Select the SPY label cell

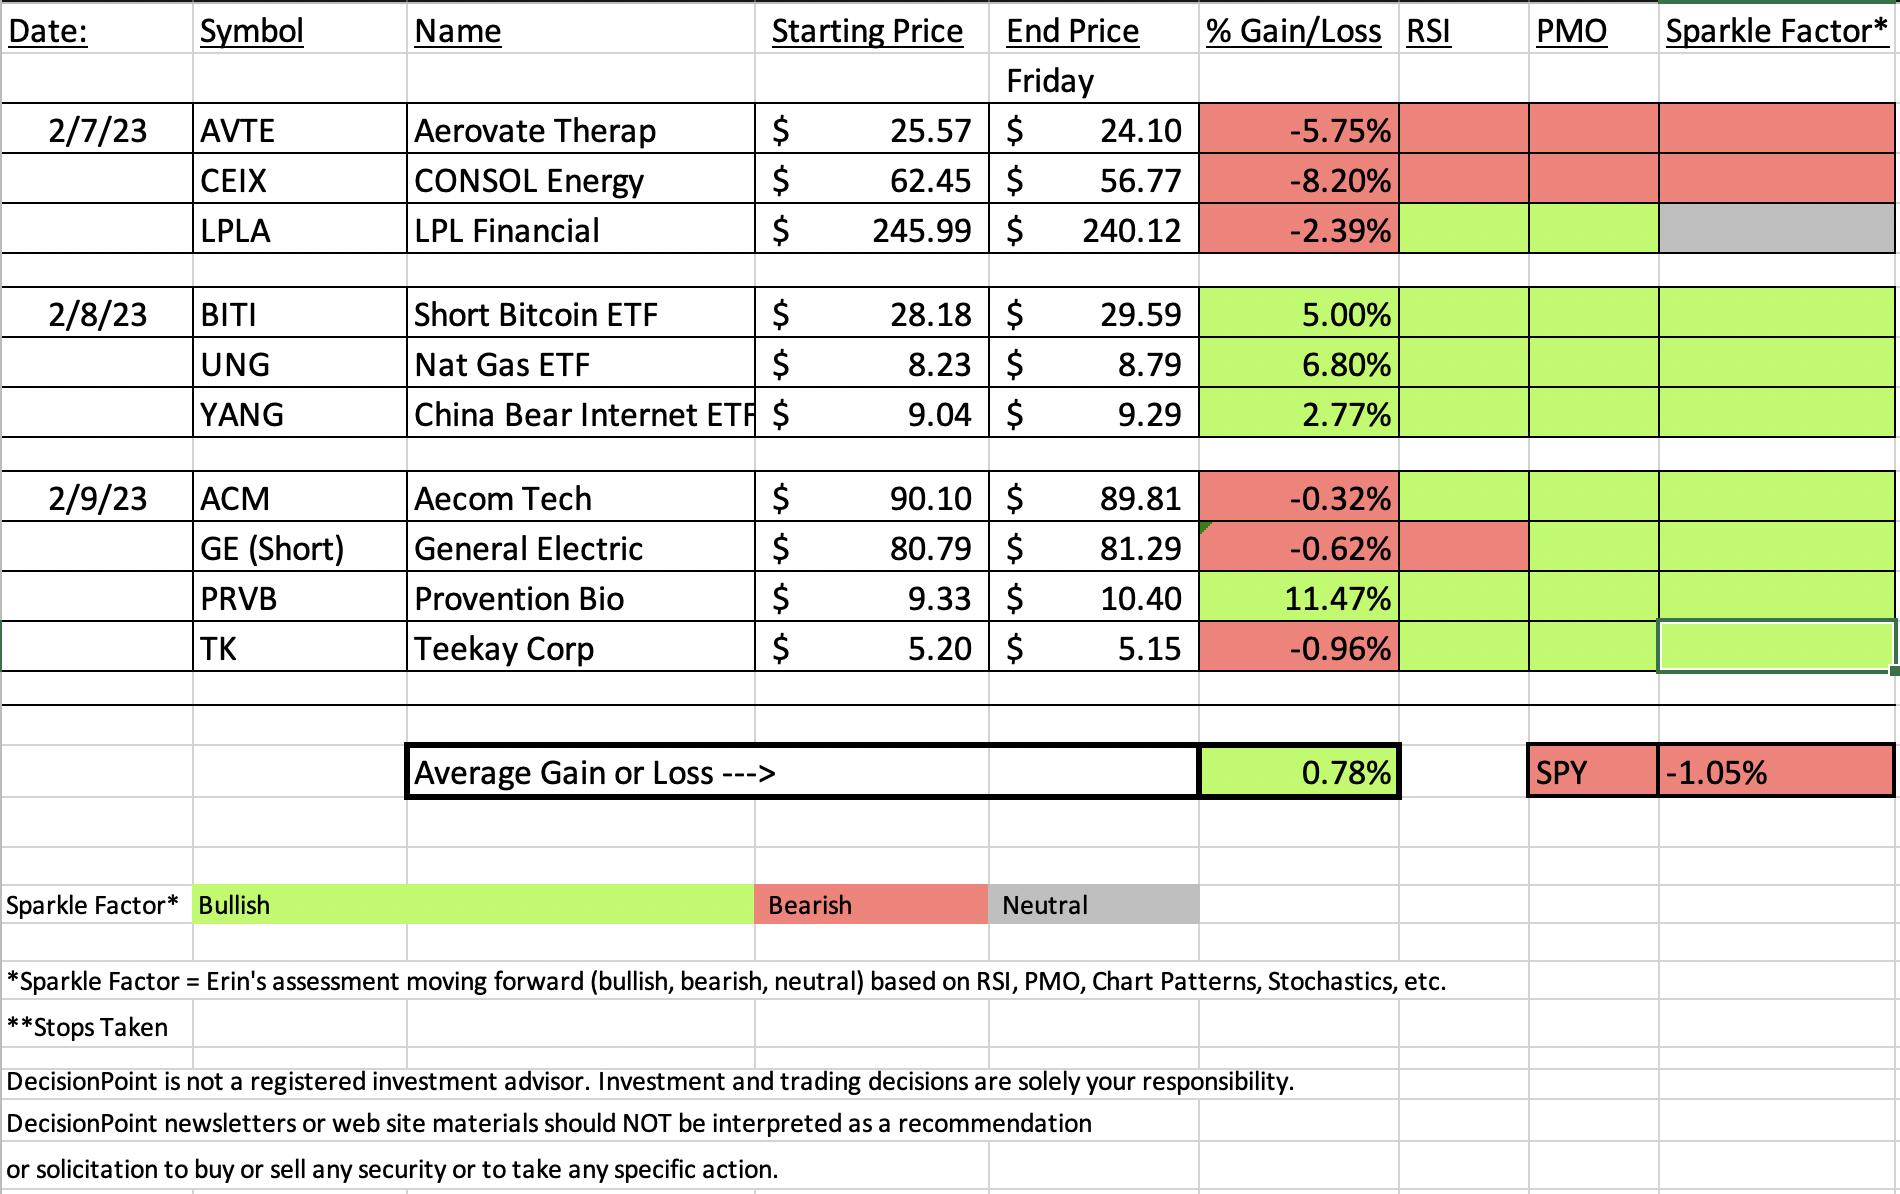(x=1593, y=771)
